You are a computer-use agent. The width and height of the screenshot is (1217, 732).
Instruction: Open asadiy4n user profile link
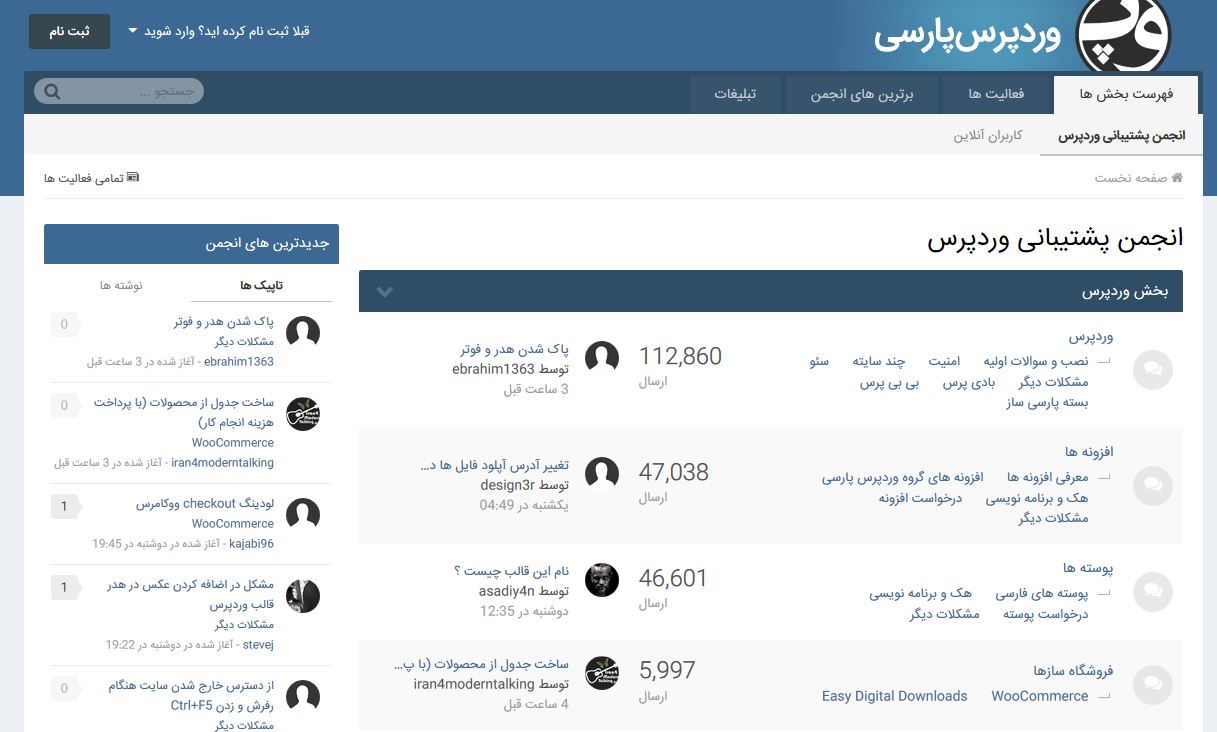coord(506,591)
